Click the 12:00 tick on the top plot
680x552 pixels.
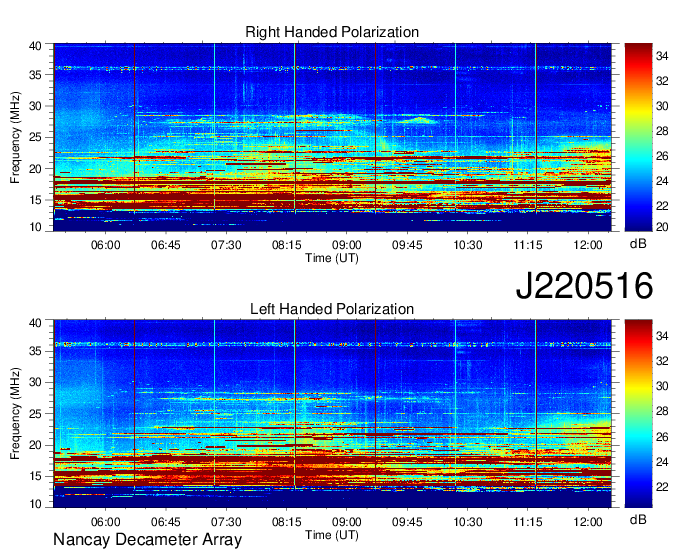coord(588,245)
